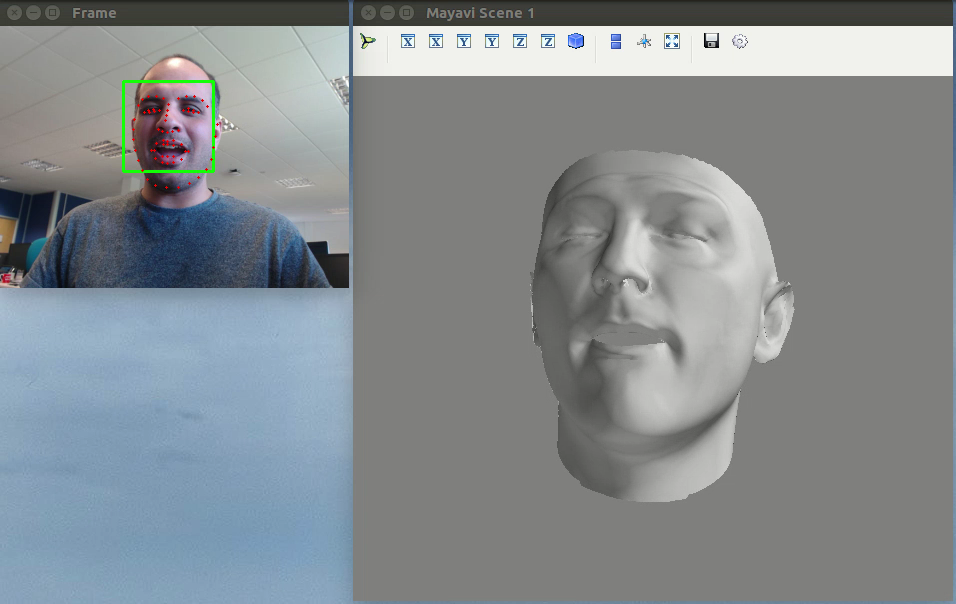Set view along the +X axis
This screenshot has width=956, height=604.
point(408,41)
